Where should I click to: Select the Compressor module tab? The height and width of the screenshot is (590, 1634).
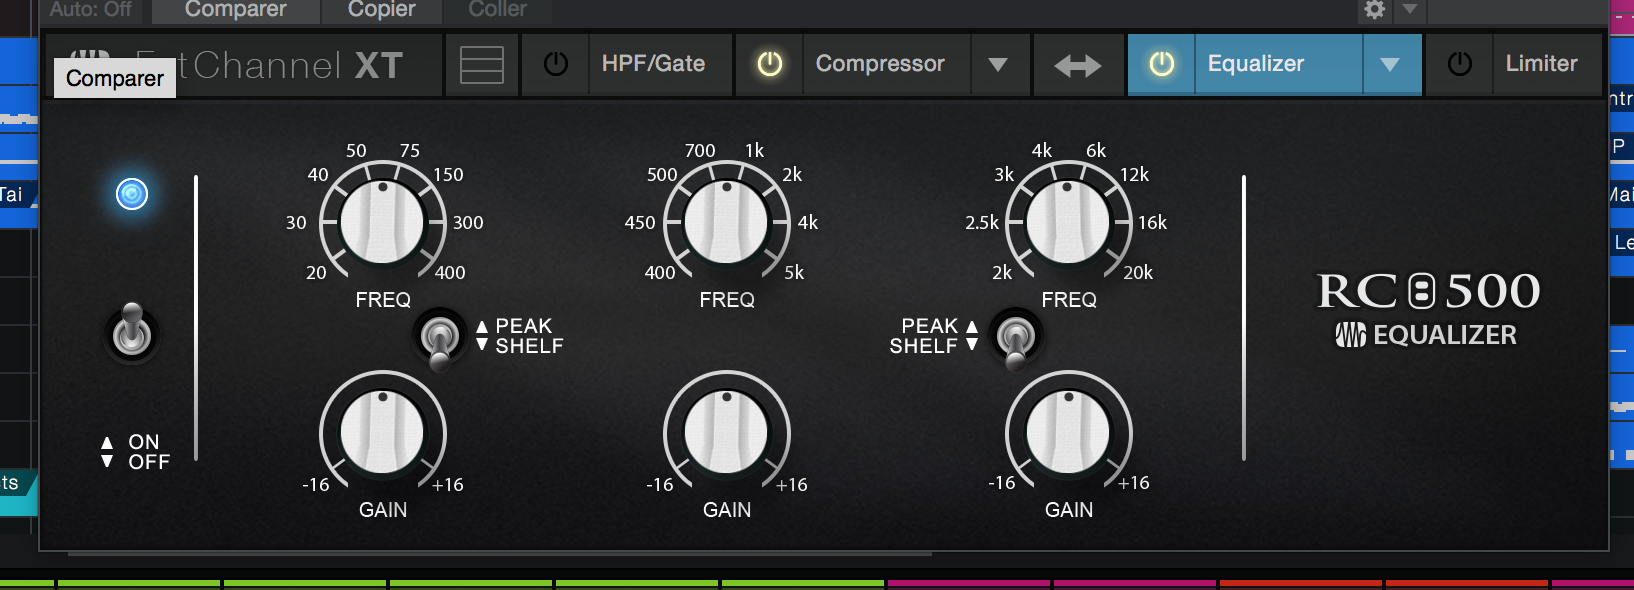880,64
